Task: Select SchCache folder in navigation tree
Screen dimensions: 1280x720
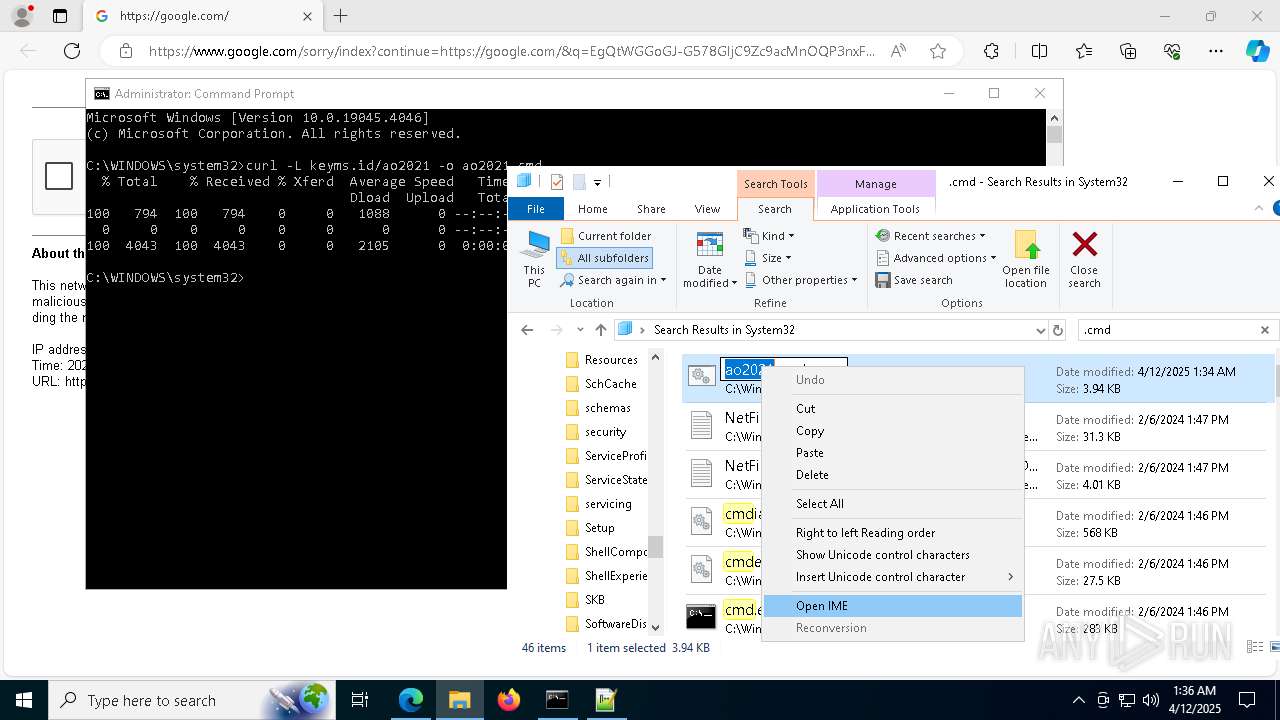Action: pos(602,384)
